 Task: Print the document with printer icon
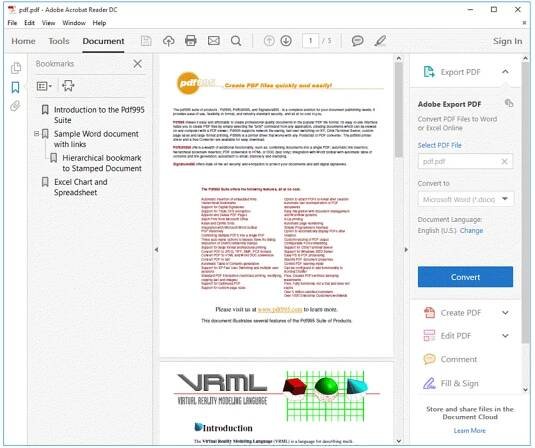coord(191,41)
